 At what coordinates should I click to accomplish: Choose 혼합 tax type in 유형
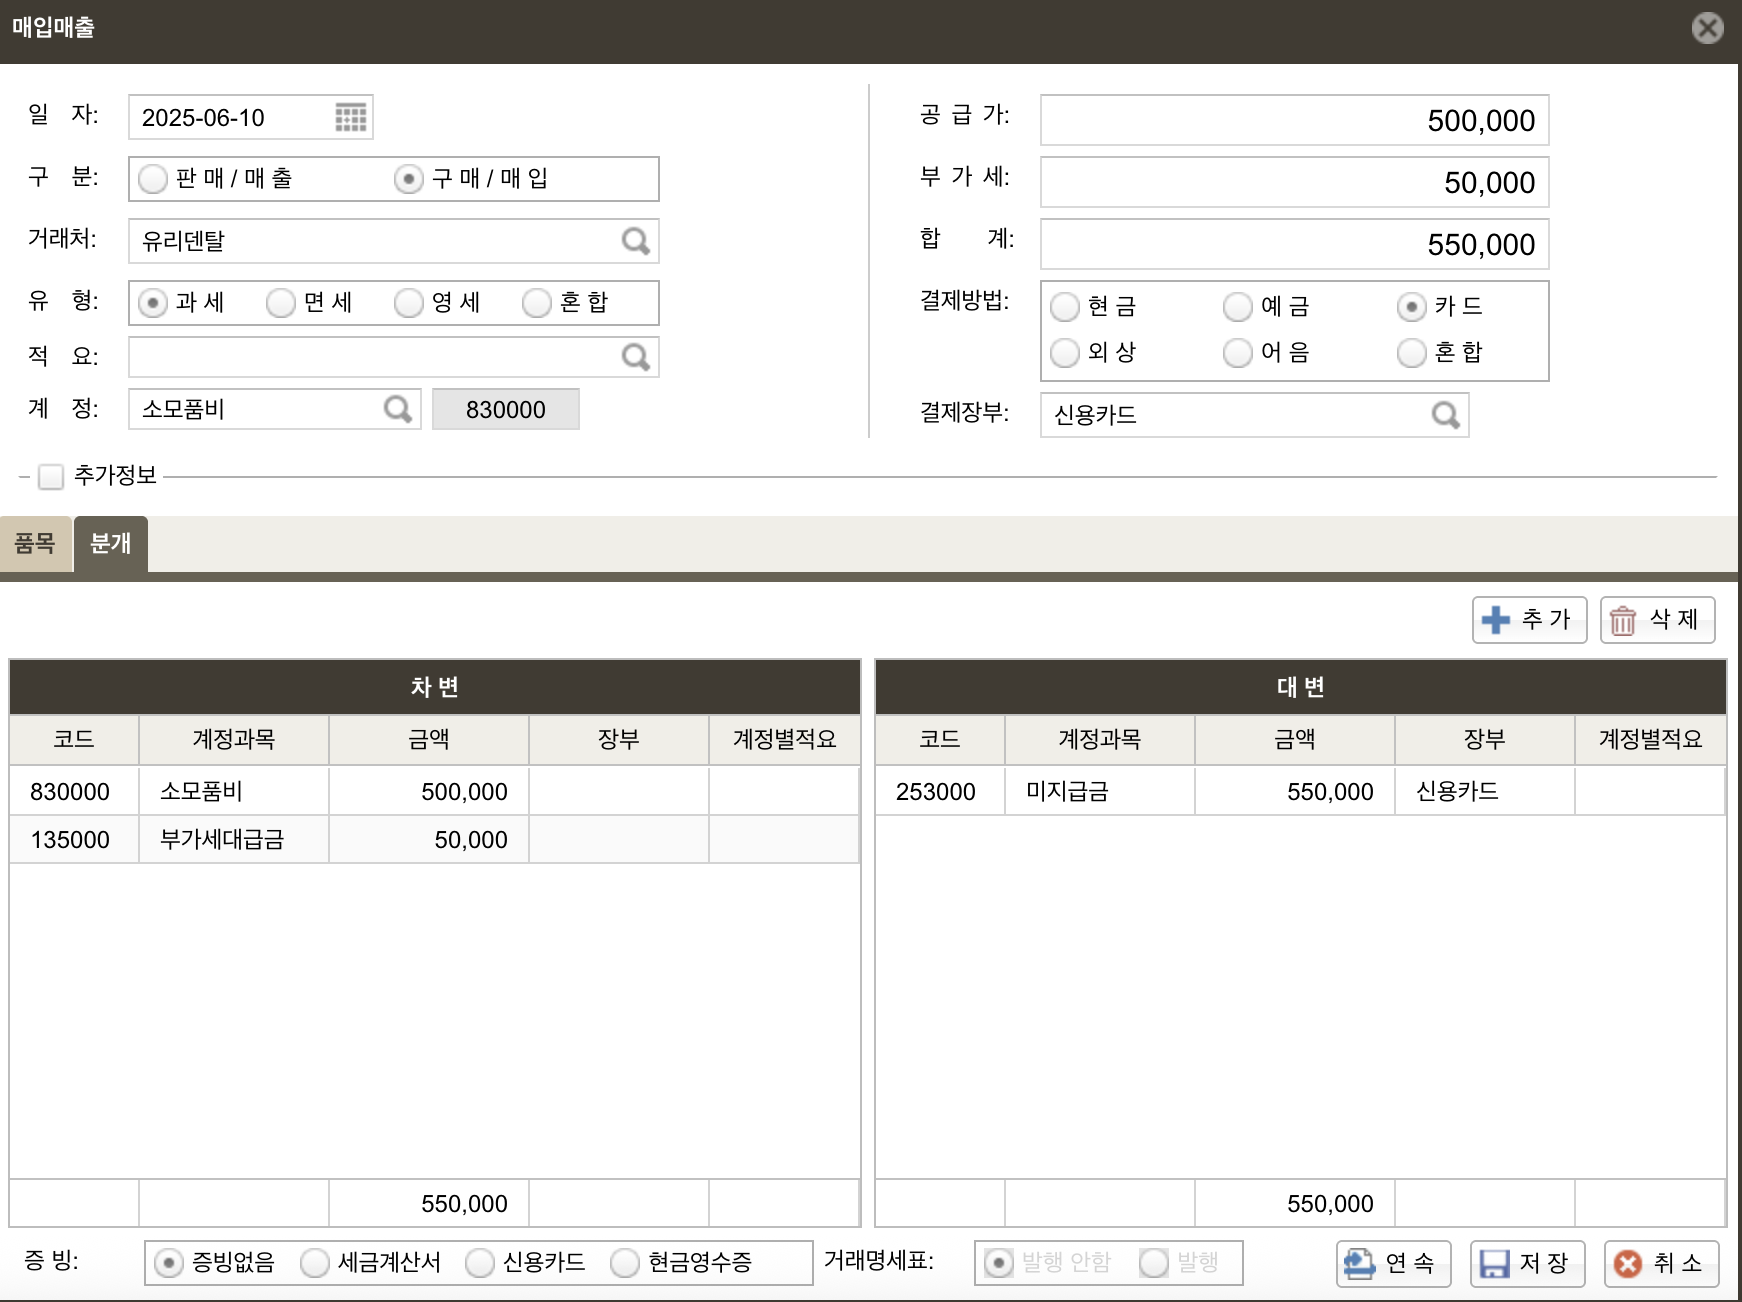pyautogui.click(x=537, y=303)
